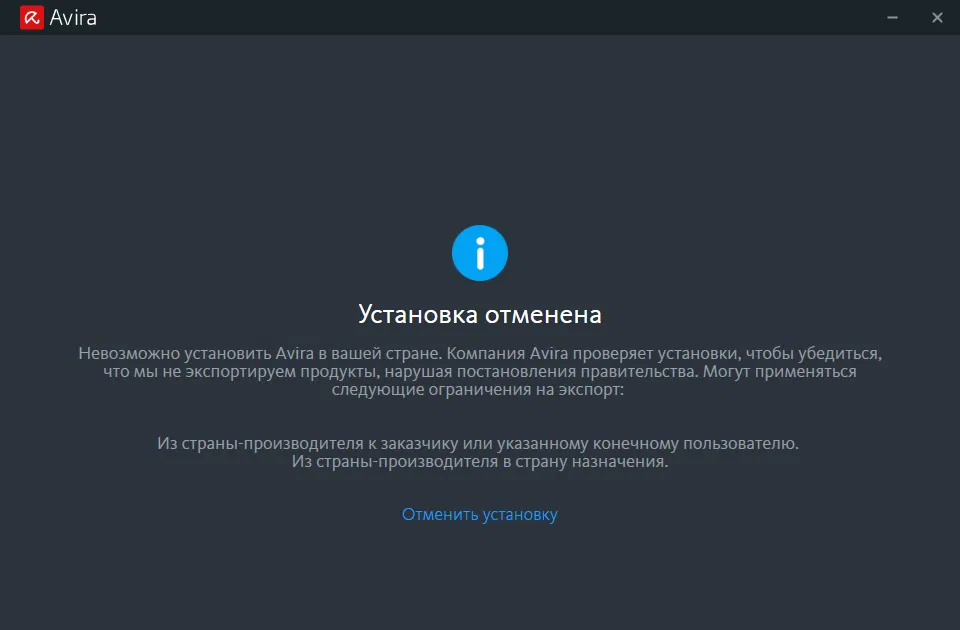Click the word отменена in the heading
The image size is (960, 630).
point(544,315)
